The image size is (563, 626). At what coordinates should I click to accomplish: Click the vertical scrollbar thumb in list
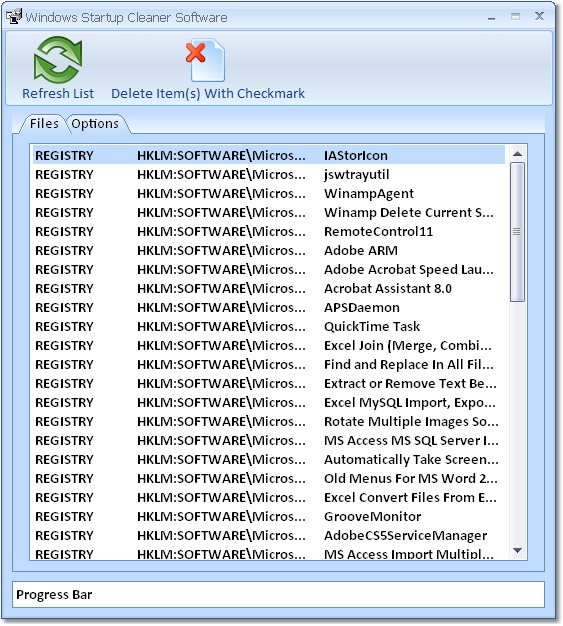[518, 232]
